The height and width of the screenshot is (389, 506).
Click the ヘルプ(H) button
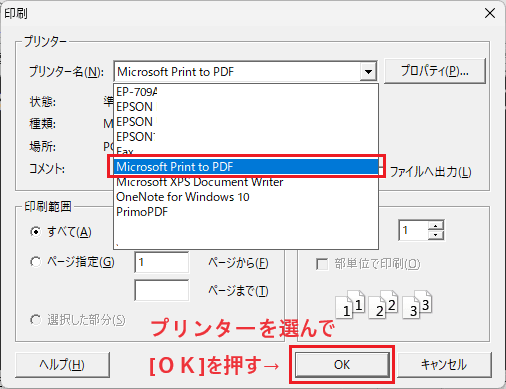62,365
